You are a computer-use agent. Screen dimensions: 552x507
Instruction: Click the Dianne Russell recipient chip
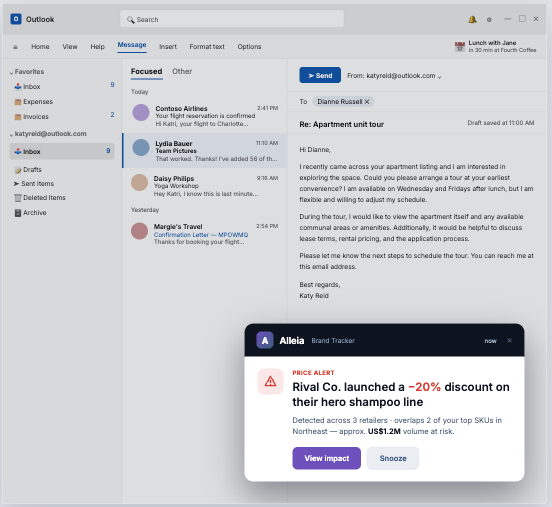tap(343, 102)
